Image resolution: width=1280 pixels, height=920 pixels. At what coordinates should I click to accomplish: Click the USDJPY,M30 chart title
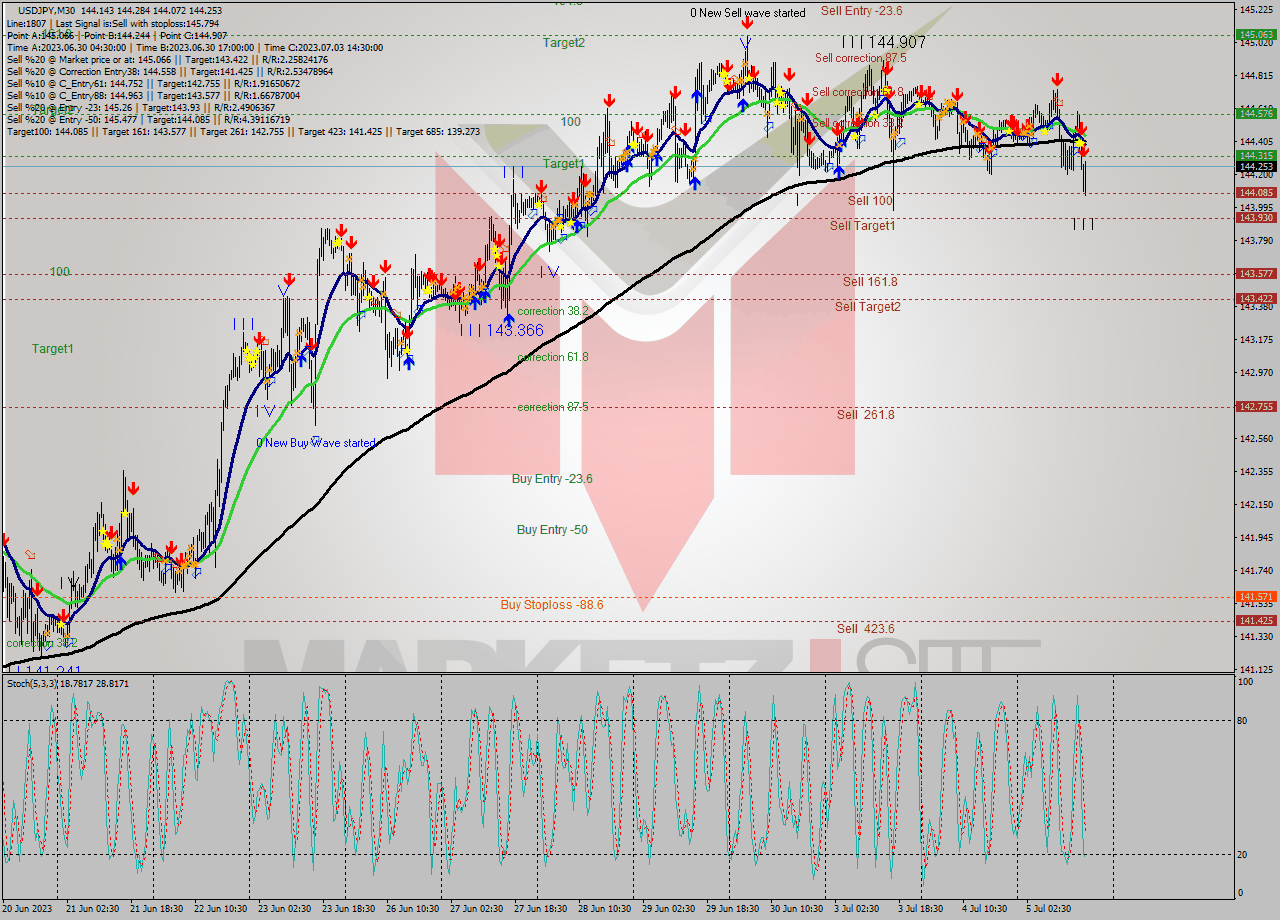(x=47, y=10)
